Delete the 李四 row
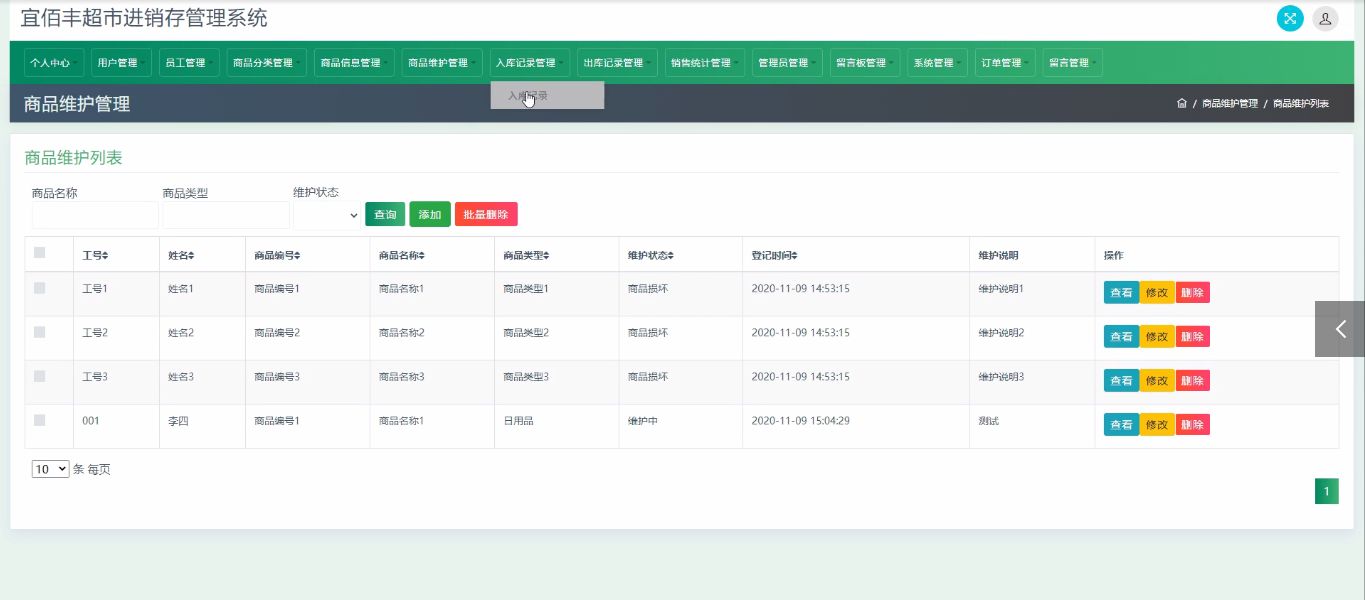Screen dimensions: 1365x600 point(1193,425)
